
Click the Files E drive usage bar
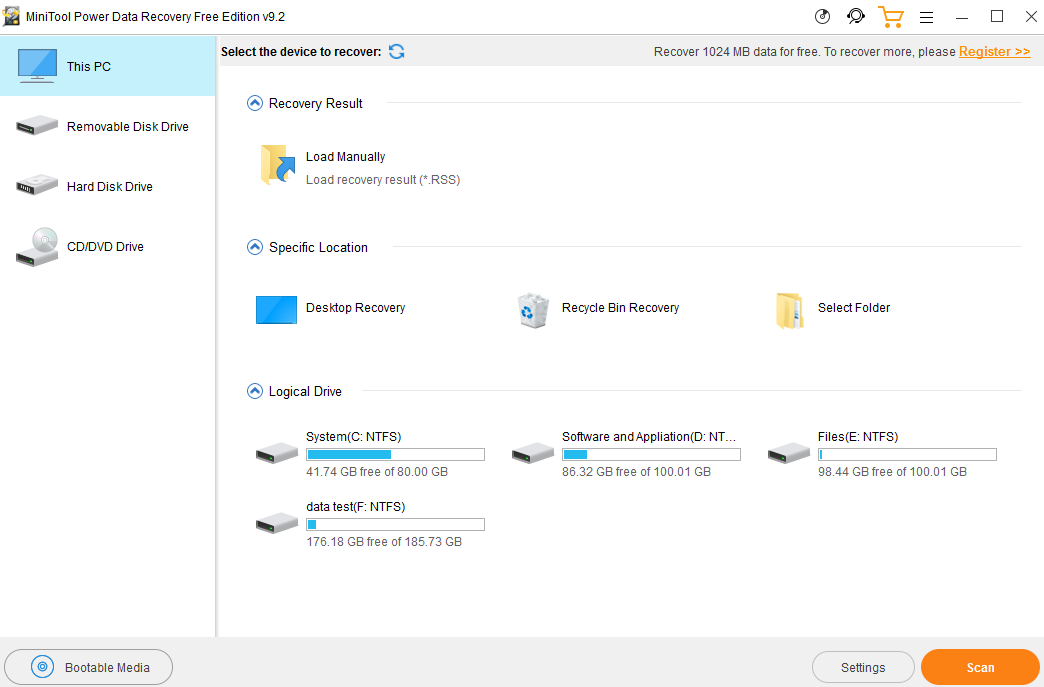coord(908,455)
